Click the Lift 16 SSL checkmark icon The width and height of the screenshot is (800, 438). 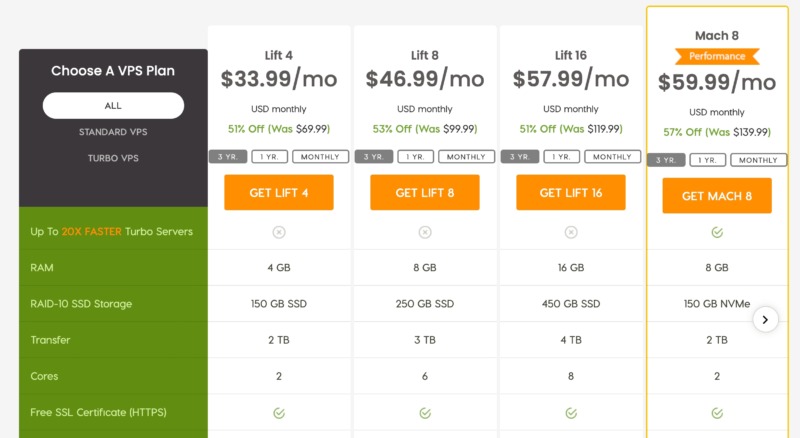571,412
